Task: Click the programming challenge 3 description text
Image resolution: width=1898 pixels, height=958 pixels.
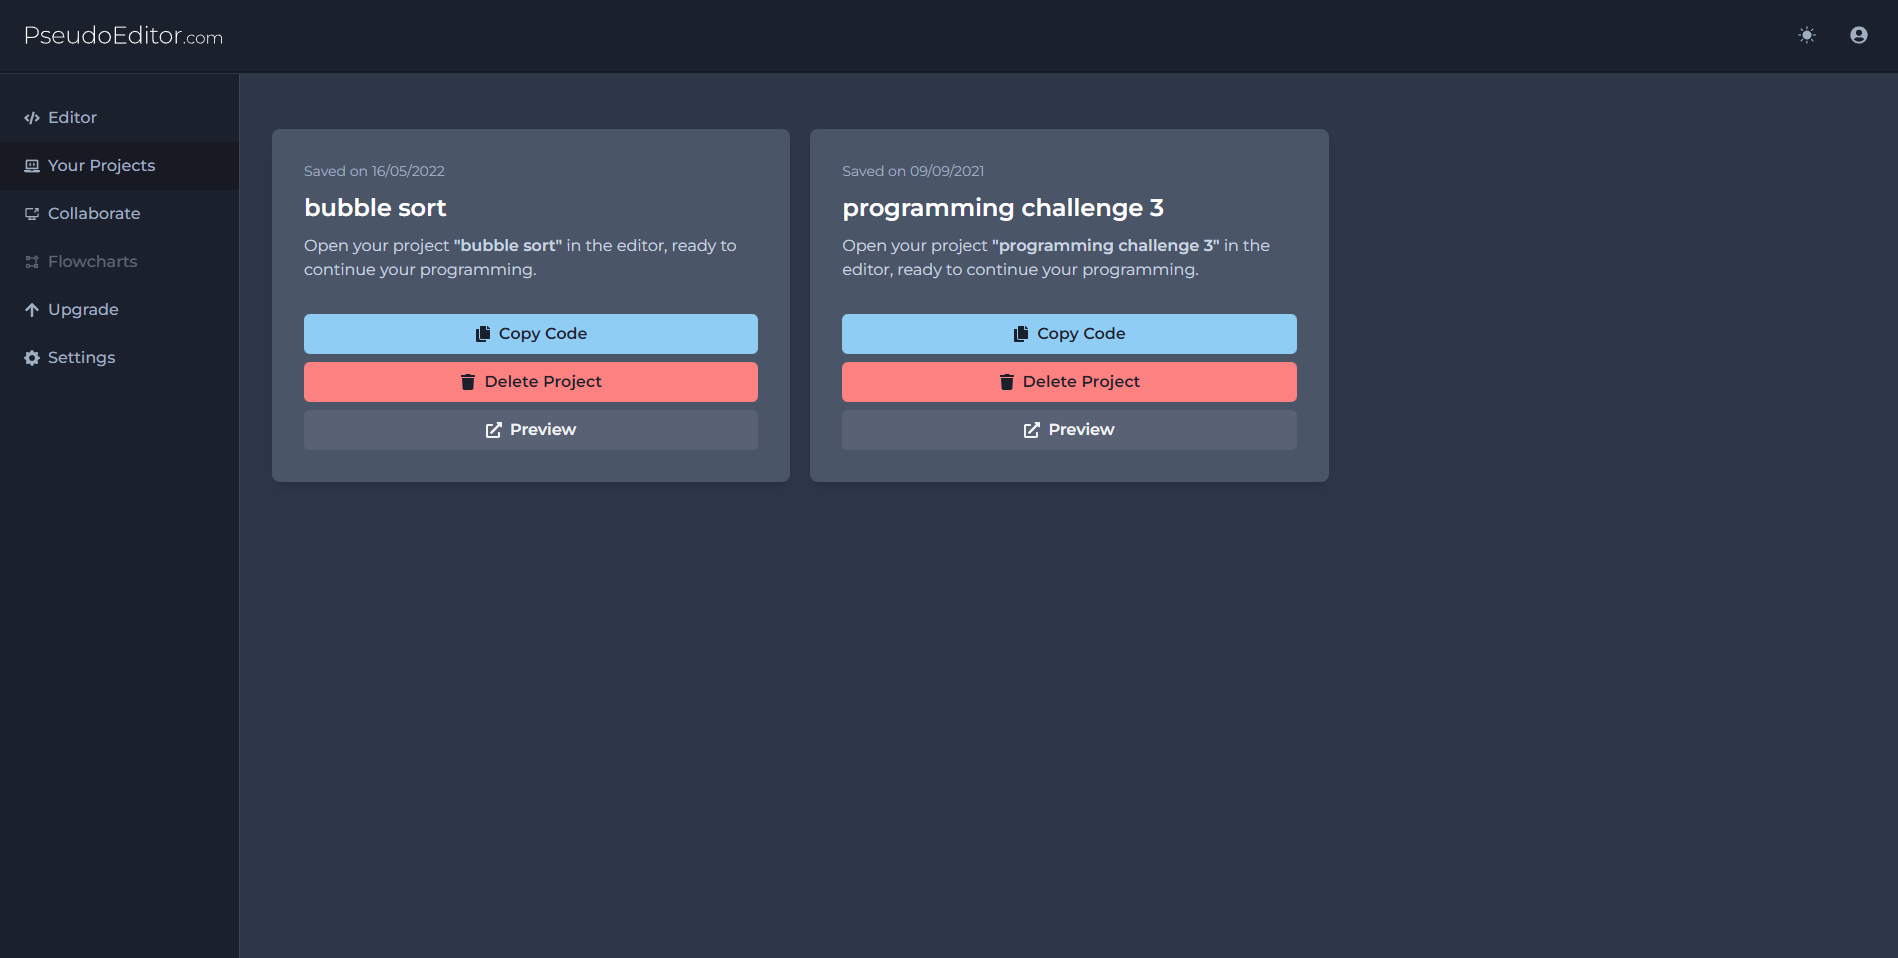Action: (1056, 257)
